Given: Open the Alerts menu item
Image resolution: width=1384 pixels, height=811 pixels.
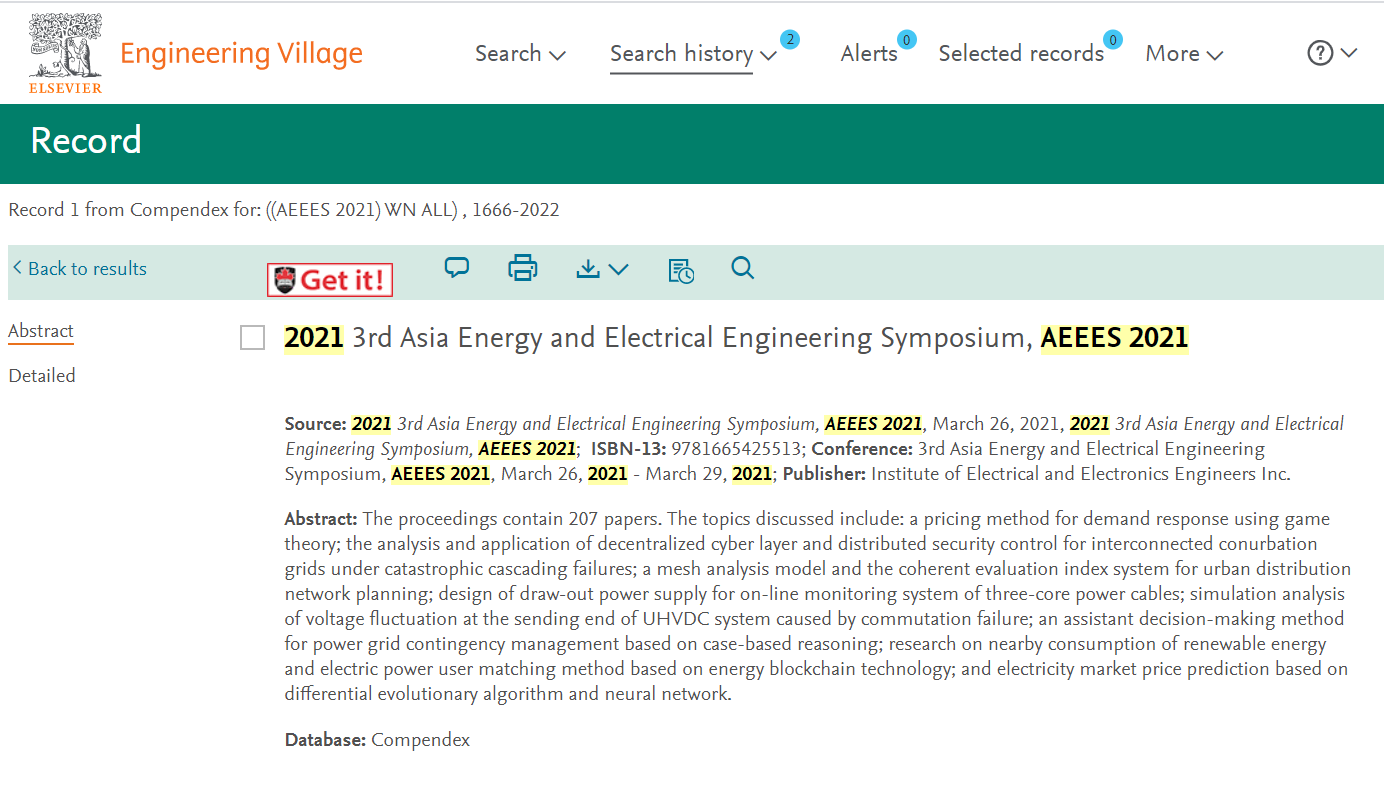Looking at the screenshot, I should tap(869, 54).
